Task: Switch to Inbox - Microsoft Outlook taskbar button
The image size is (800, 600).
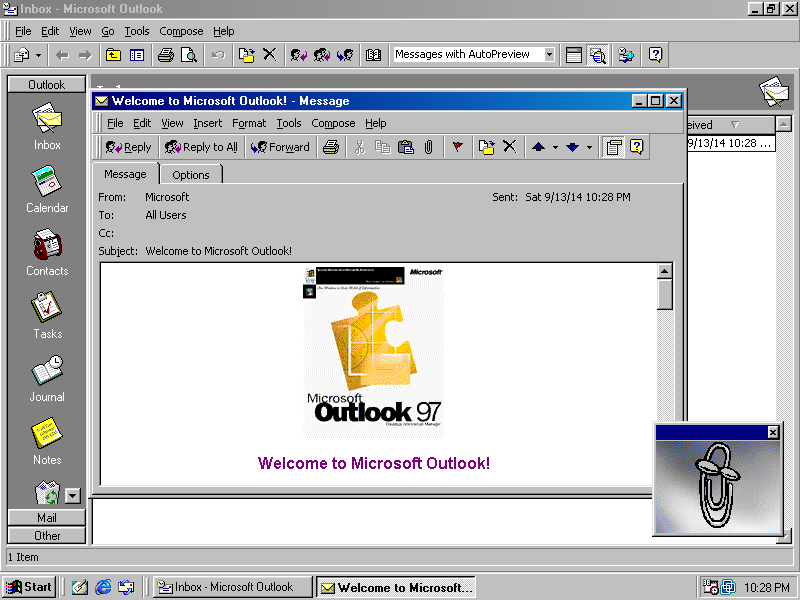Action: click(x=232, y=587)
